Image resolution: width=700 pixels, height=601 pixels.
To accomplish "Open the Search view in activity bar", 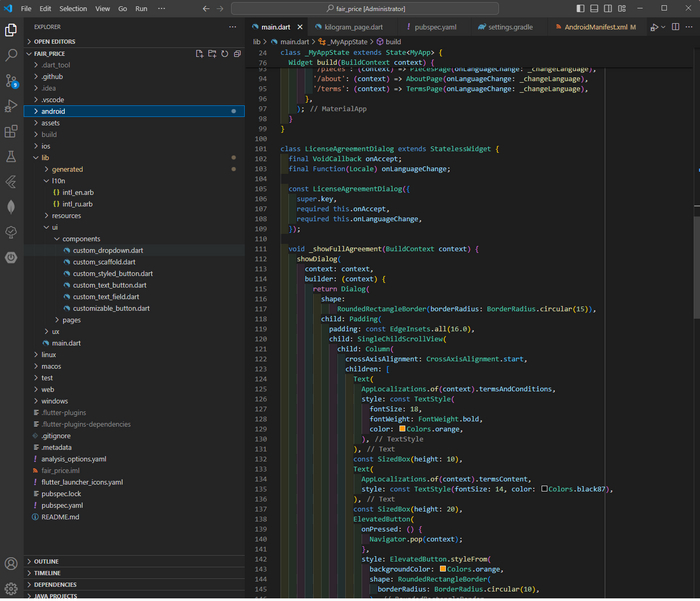I will [x=11, y=54].
